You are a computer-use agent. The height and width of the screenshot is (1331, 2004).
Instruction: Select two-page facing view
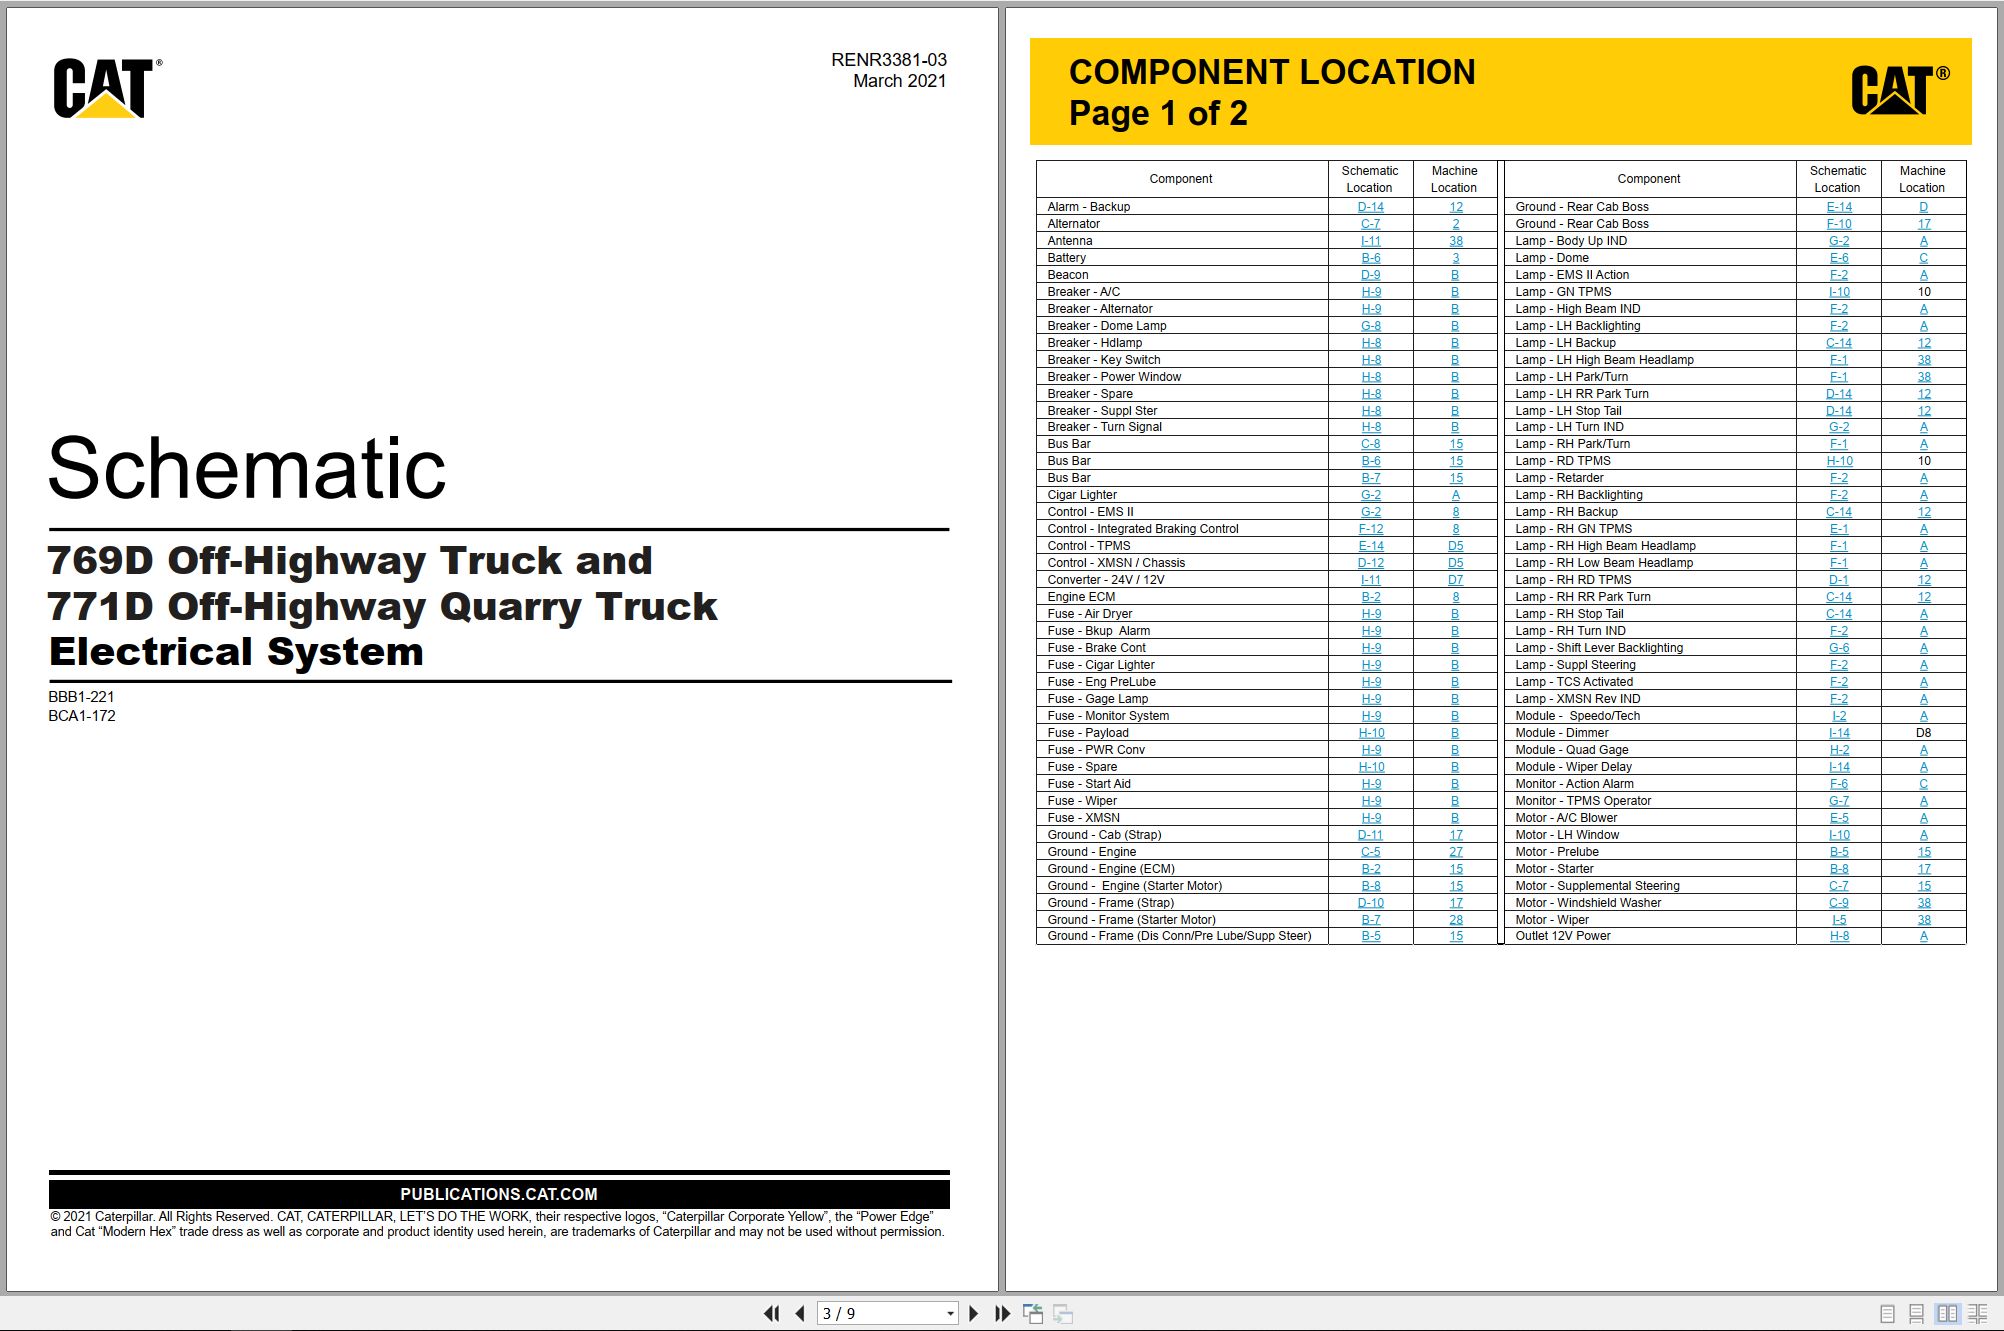click(1947, 1313)
